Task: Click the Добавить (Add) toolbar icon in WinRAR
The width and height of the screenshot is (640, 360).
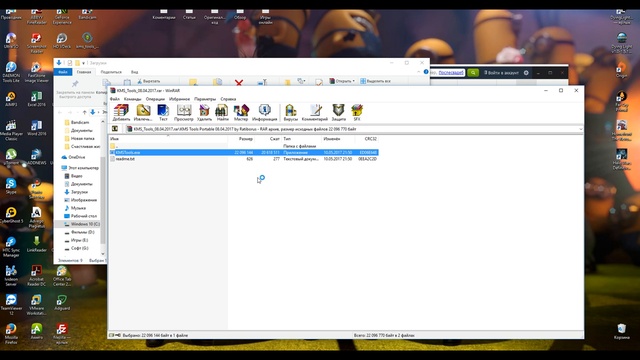Action: 121,113
